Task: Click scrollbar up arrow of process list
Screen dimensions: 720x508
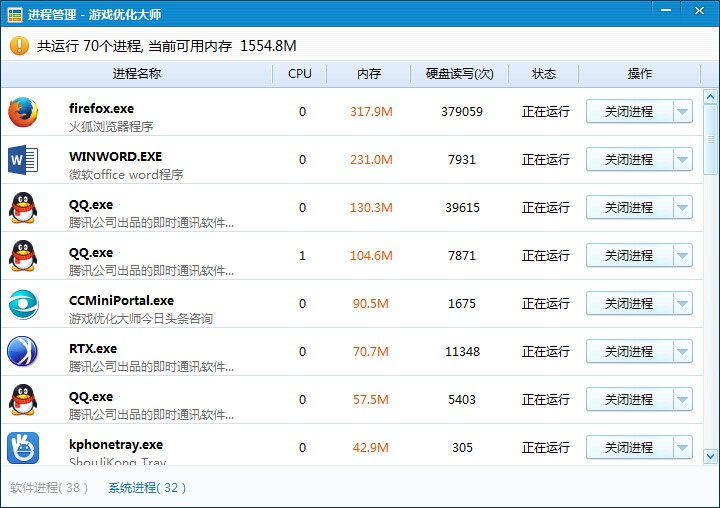Action: 710,96
